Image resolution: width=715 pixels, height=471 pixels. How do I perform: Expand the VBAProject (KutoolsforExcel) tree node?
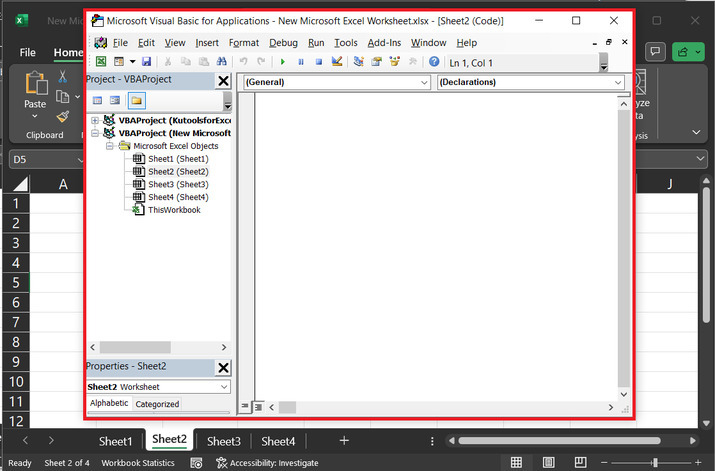click(95, 120)
